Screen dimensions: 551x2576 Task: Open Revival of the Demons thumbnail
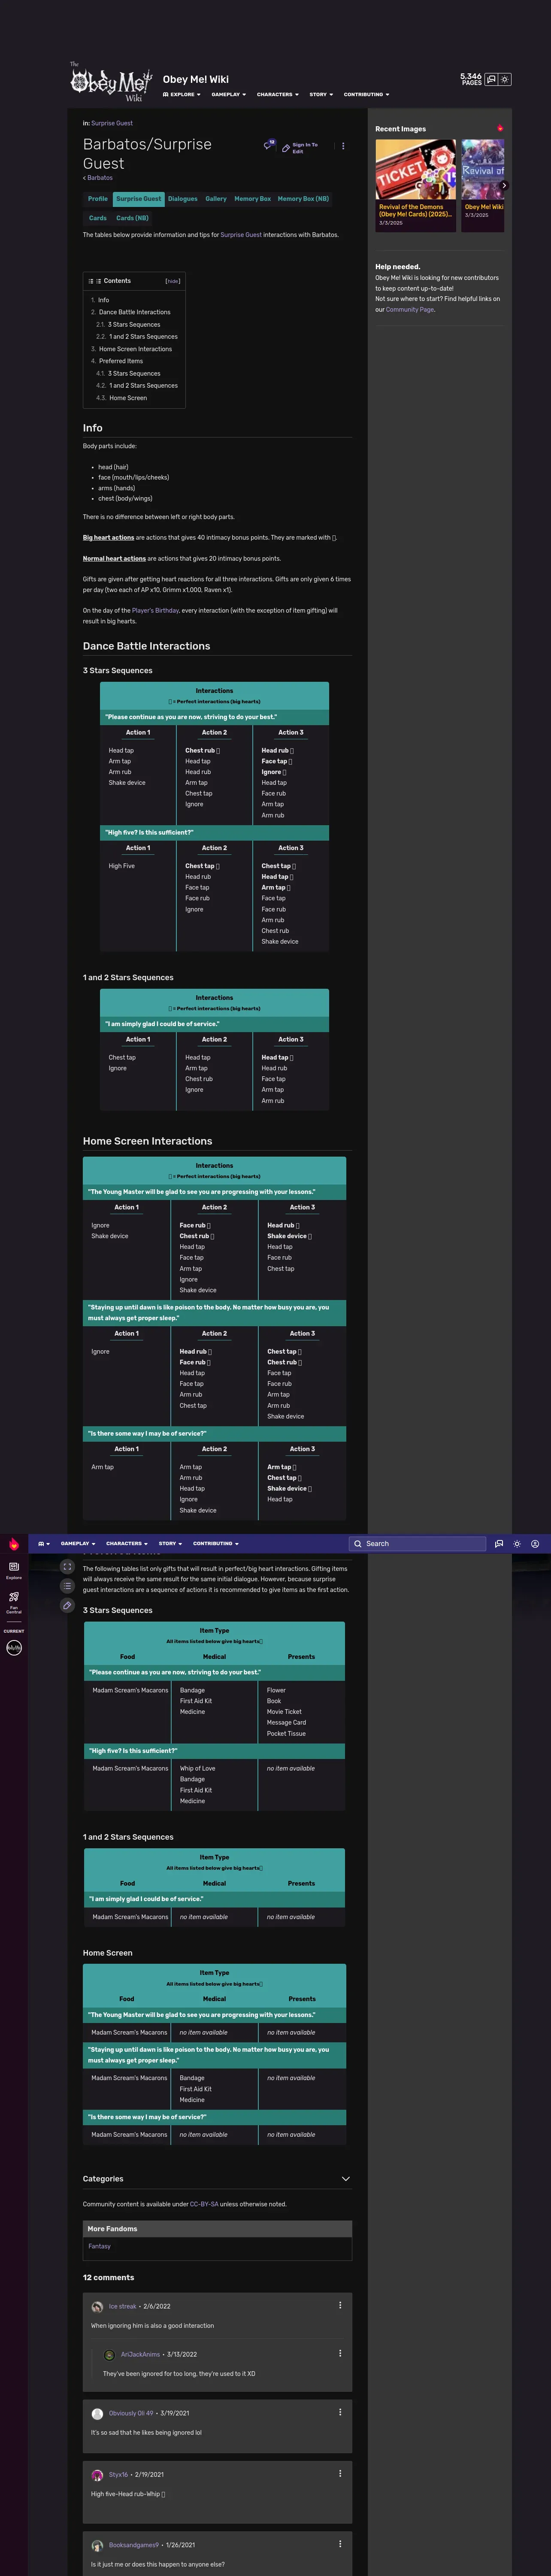415,169
